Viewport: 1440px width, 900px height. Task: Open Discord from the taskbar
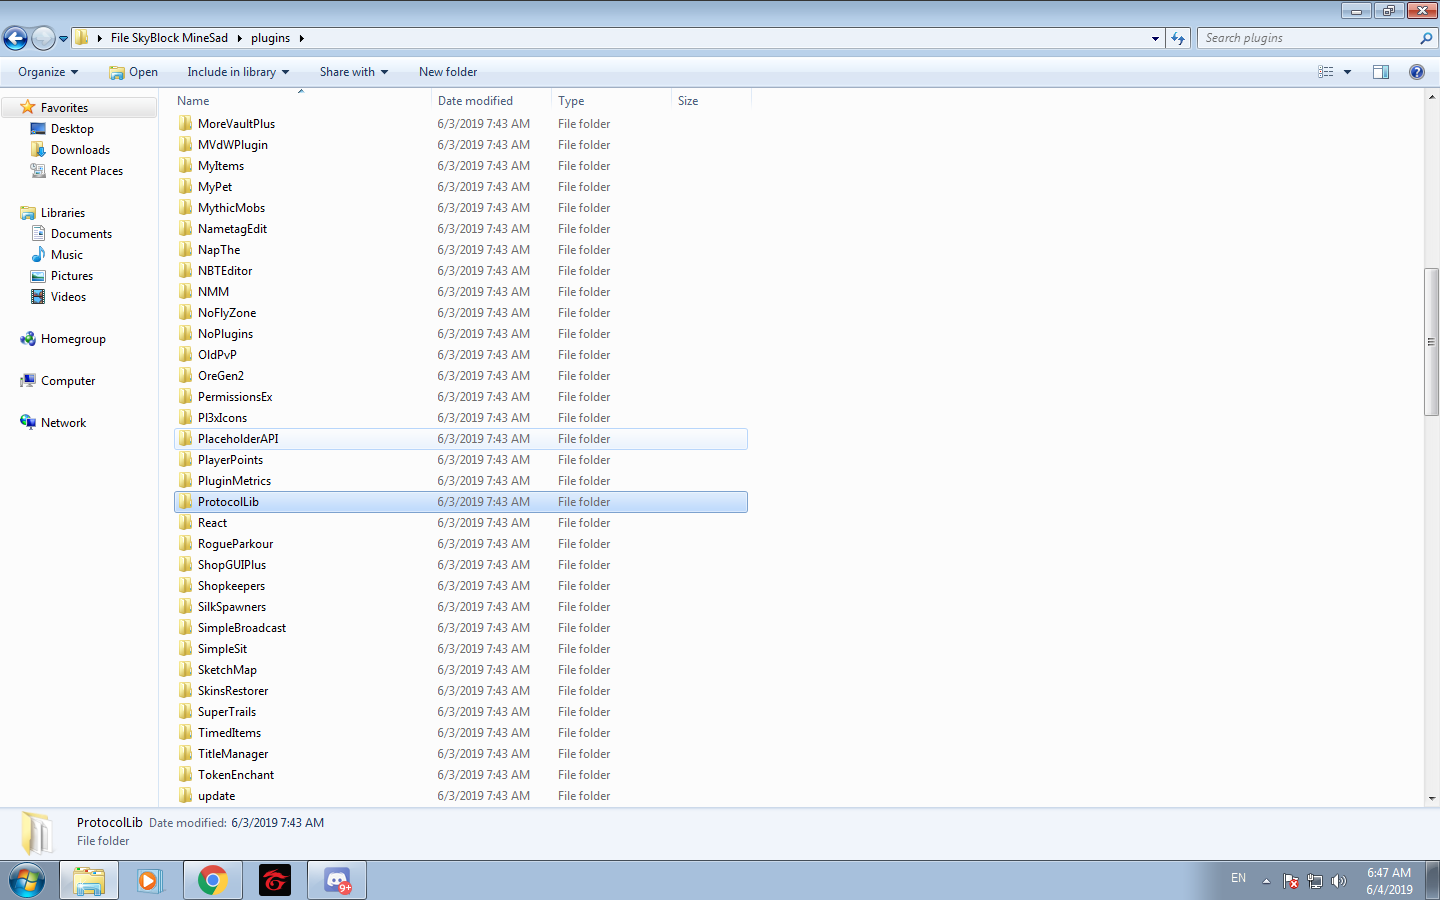(x=337, y=880)
